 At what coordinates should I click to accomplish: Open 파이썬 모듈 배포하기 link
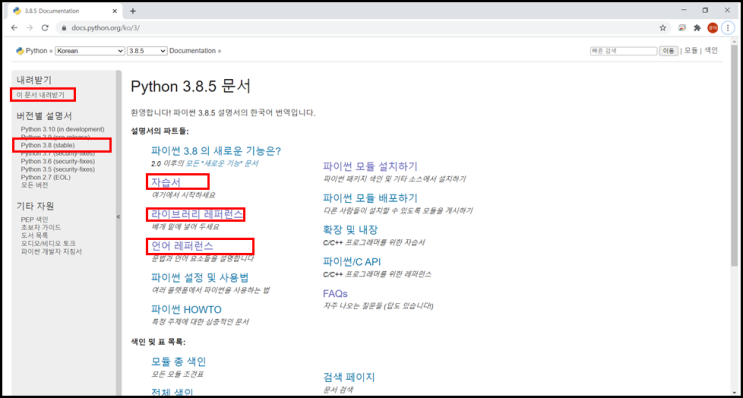(x=370, y=198)
